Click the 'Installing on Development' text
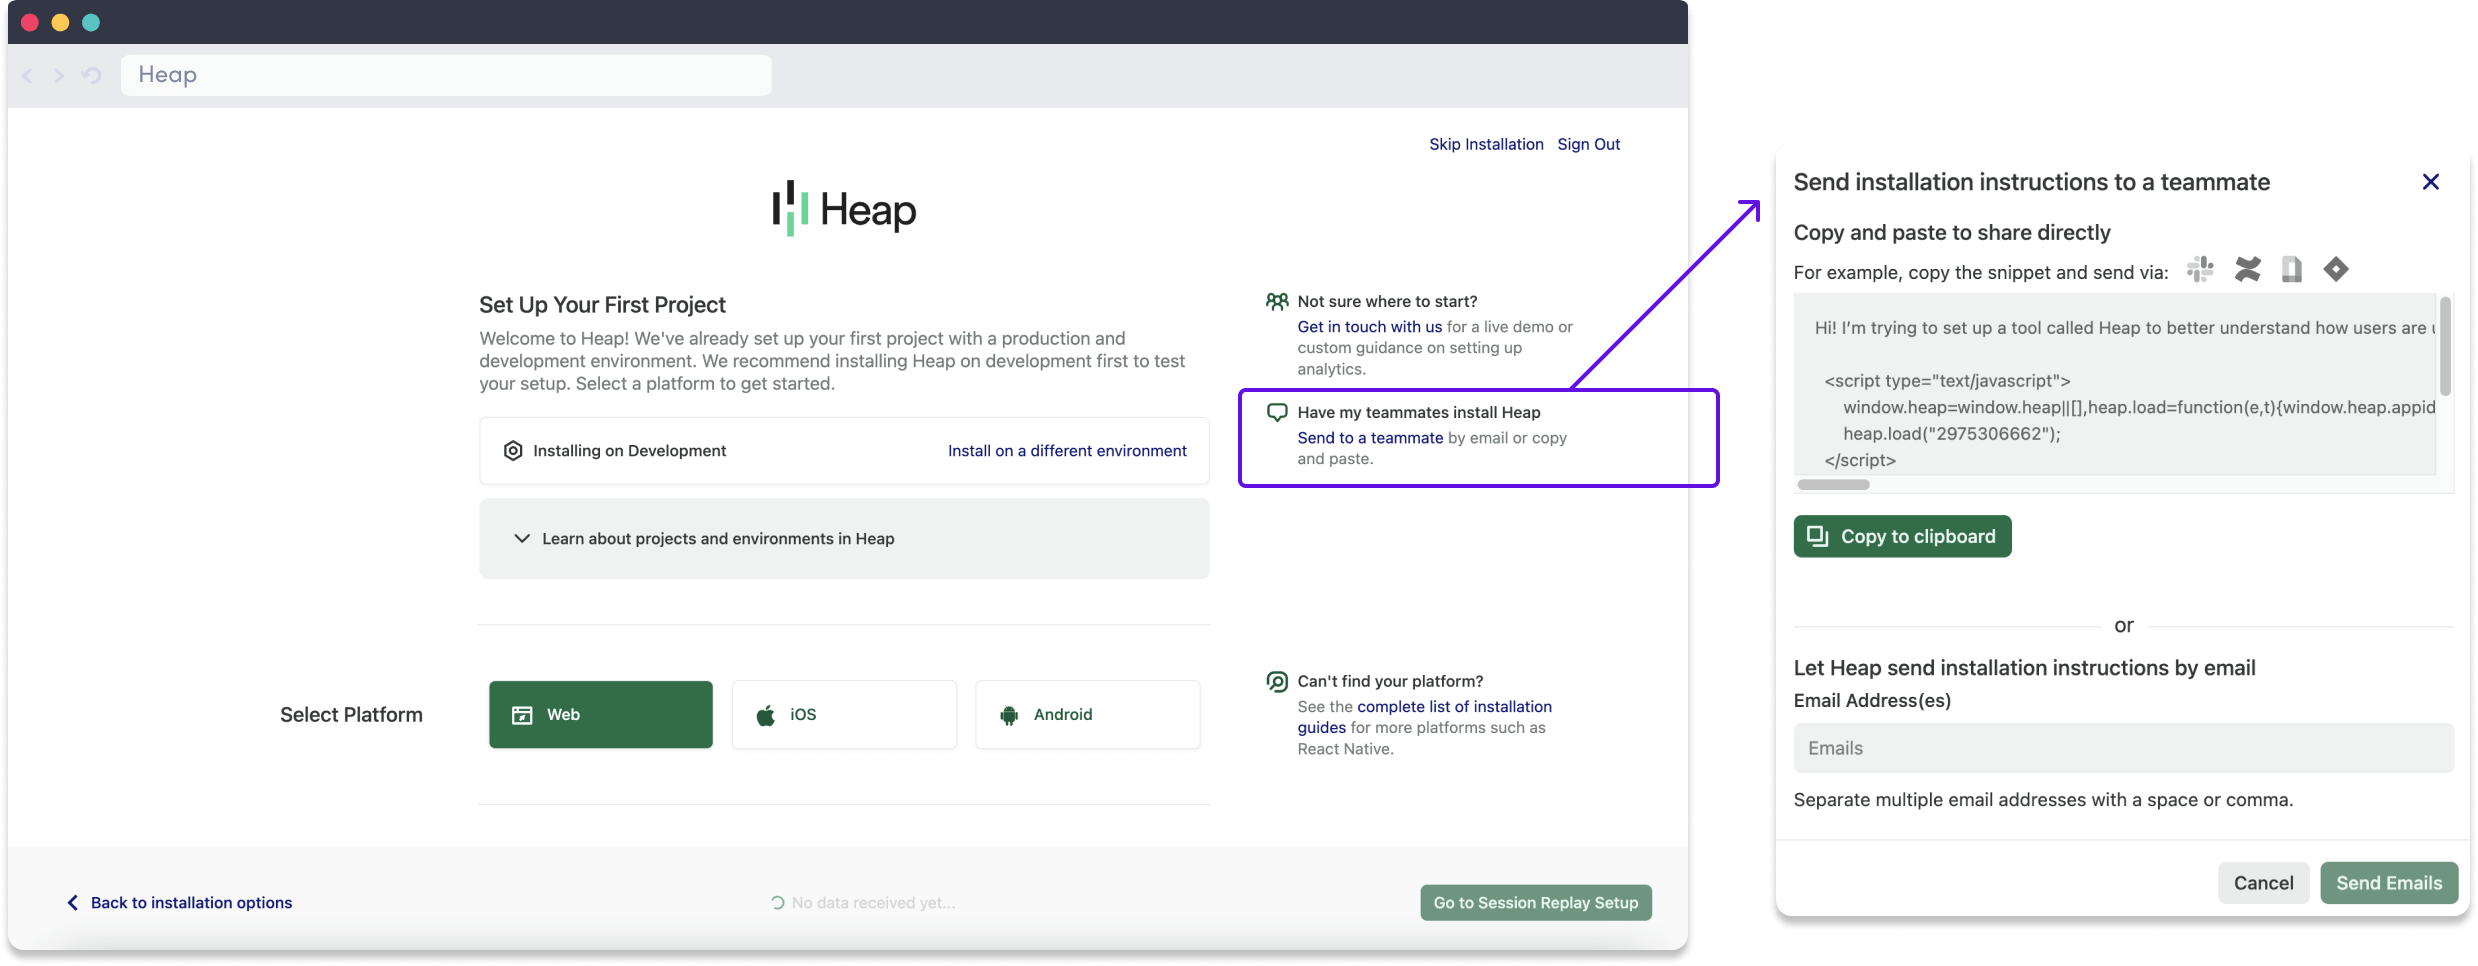 [x=629, y=451]
